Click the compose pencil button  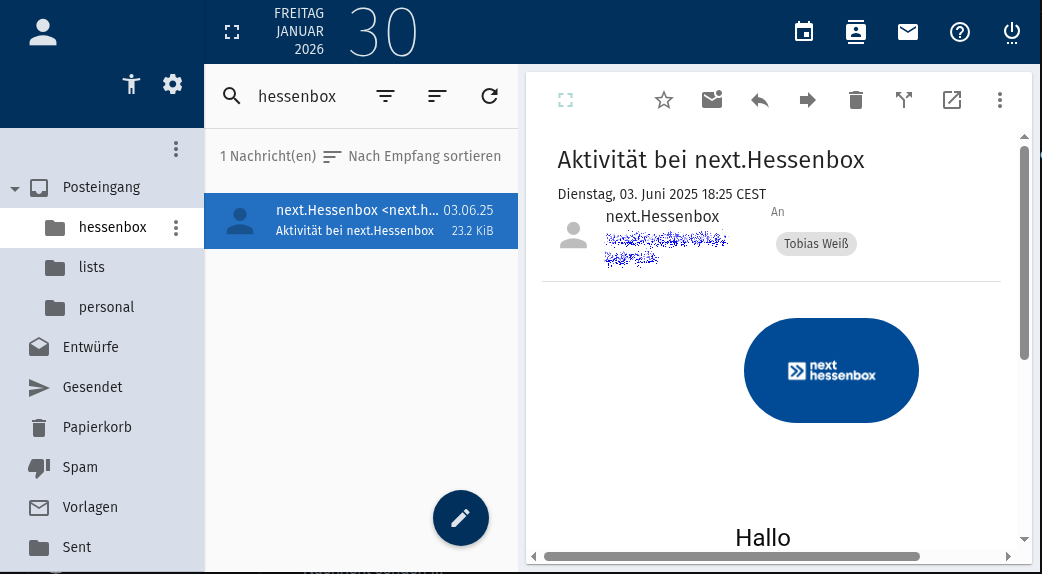coord(461,518)
